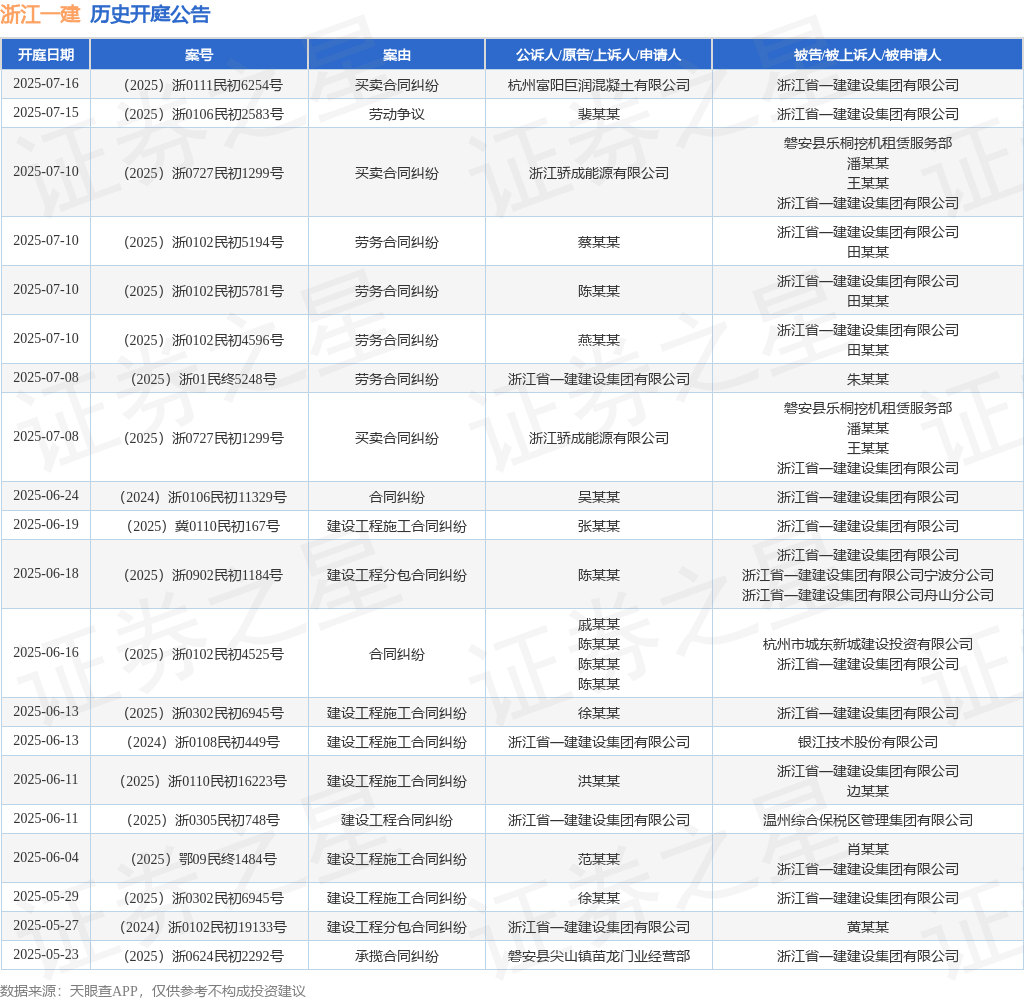Click case number (2024)浙0108民初449号

coord(204,743)
